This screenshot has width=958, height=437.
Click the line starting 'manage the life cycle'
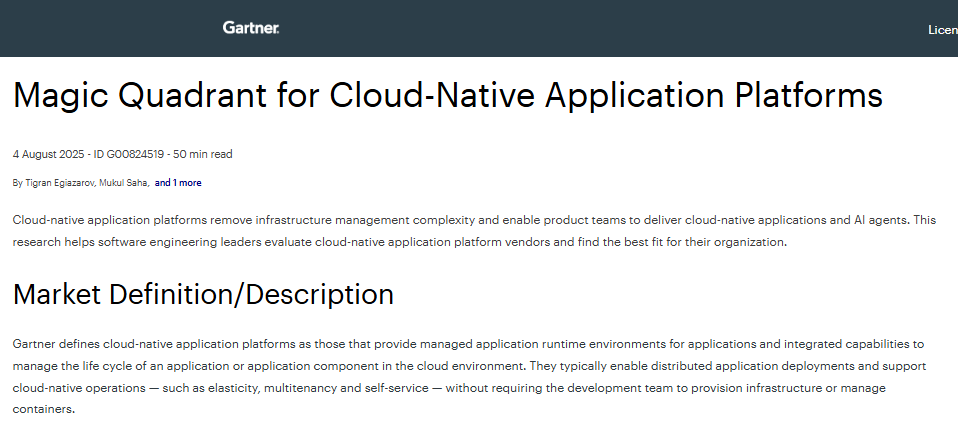coord(400,365)
